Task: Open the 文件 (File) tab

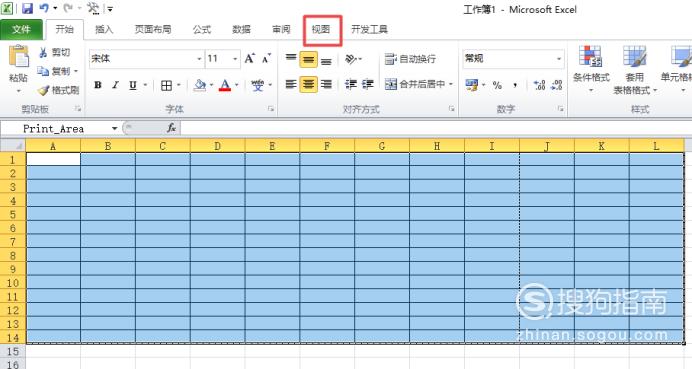Action: [x=21, y=30]
